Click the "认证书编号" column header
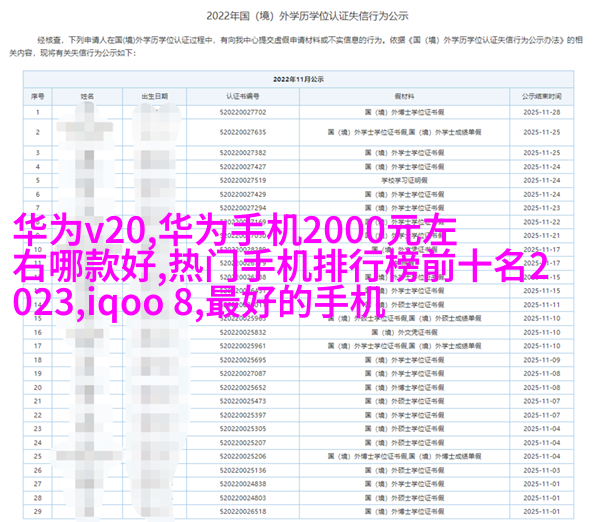This screenshot has width=600, height=522. click(x=243, y=96)
